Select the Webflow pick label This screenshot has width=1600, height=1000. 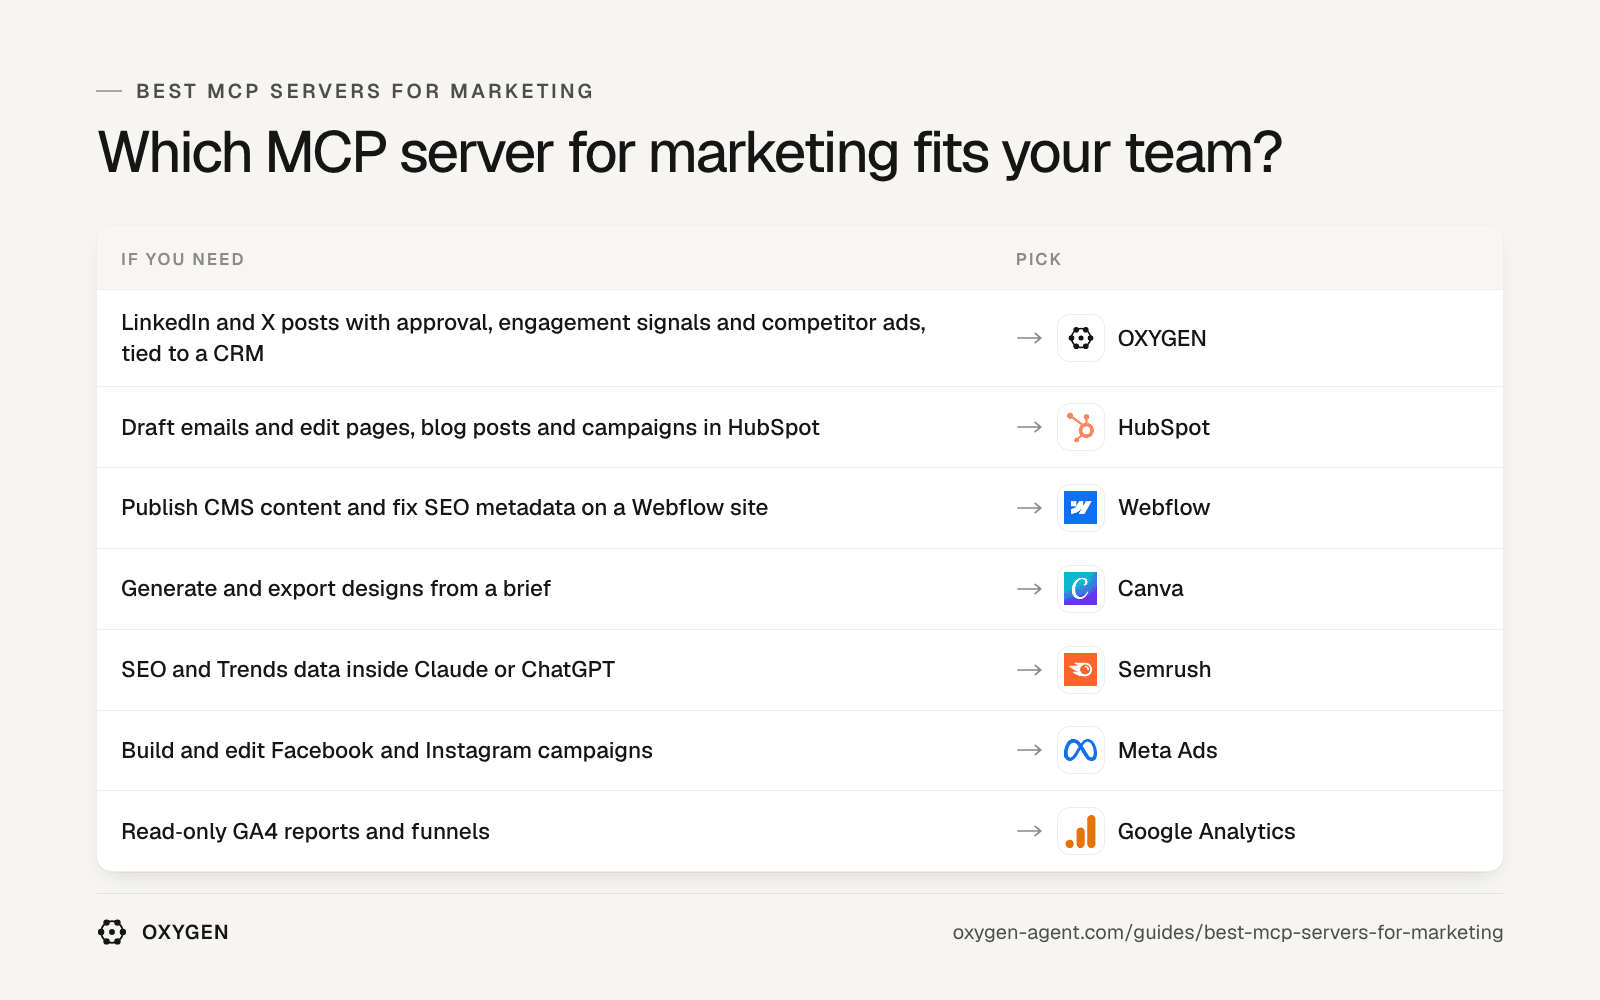(x=1164, y=507)
